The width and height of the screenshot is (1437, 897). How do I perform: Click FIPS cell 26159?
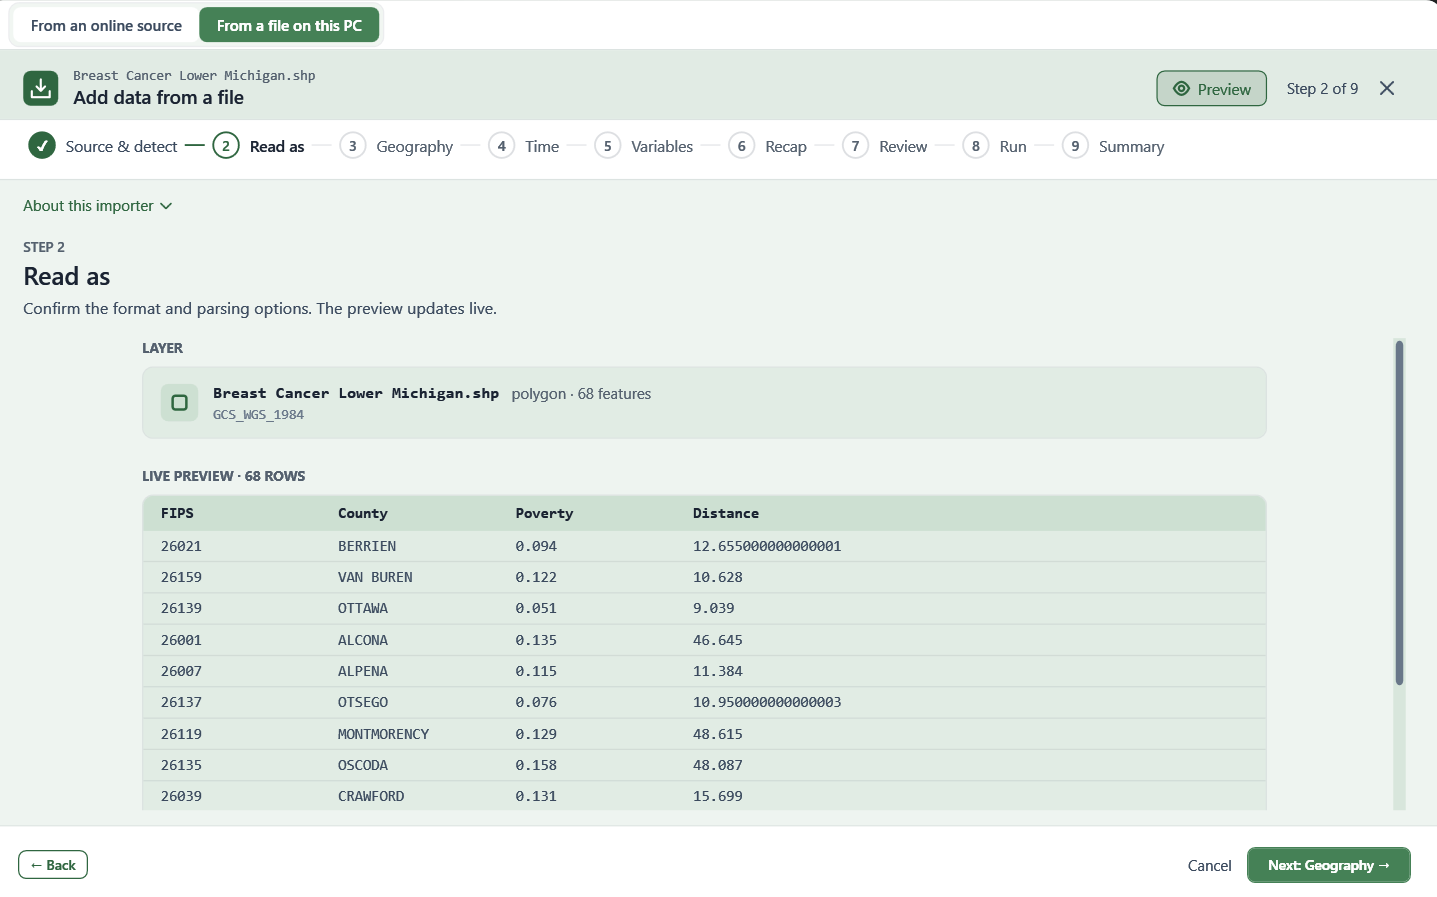click(x=181, y=577)
